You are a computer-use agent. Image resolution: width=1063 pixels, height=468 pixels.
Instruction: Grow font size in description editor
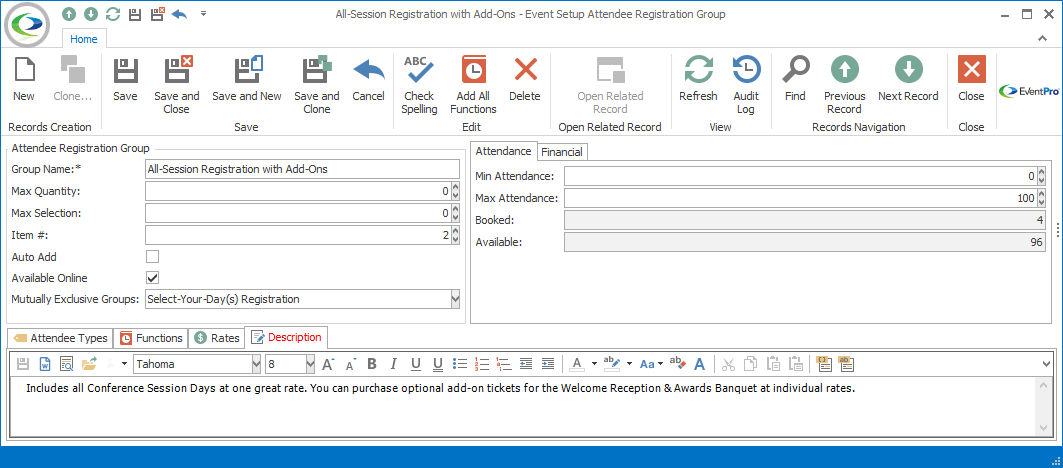328,364
